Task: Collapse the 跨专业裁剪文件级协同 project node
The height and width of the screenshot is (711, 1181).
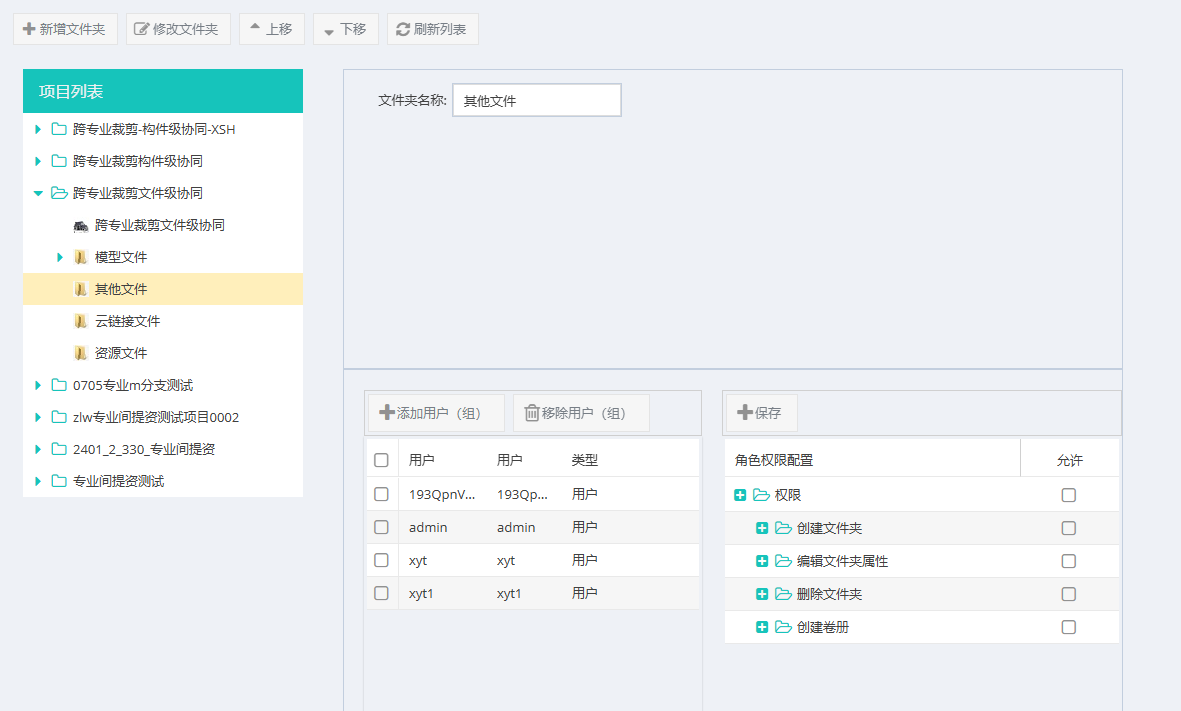Action: click(38, 193)
